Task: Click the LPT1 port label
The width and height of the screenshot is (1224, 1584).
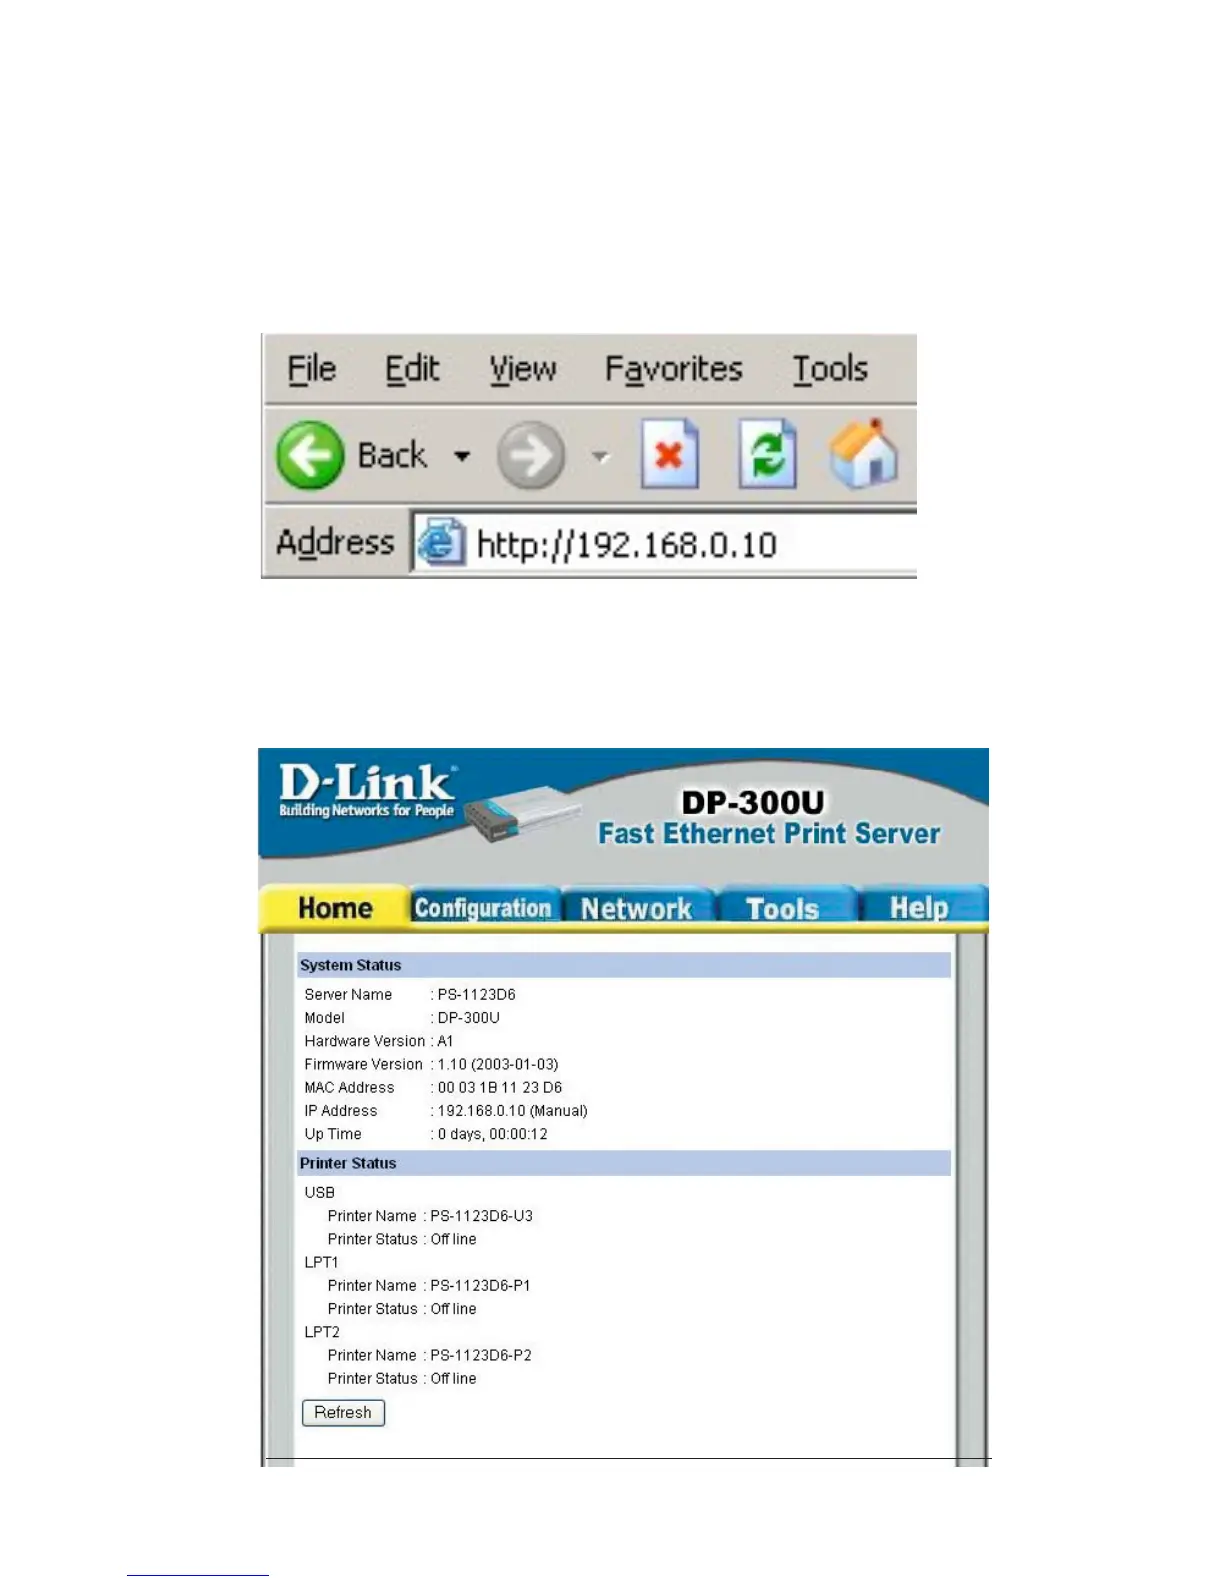Action: tap(322, 1262)
